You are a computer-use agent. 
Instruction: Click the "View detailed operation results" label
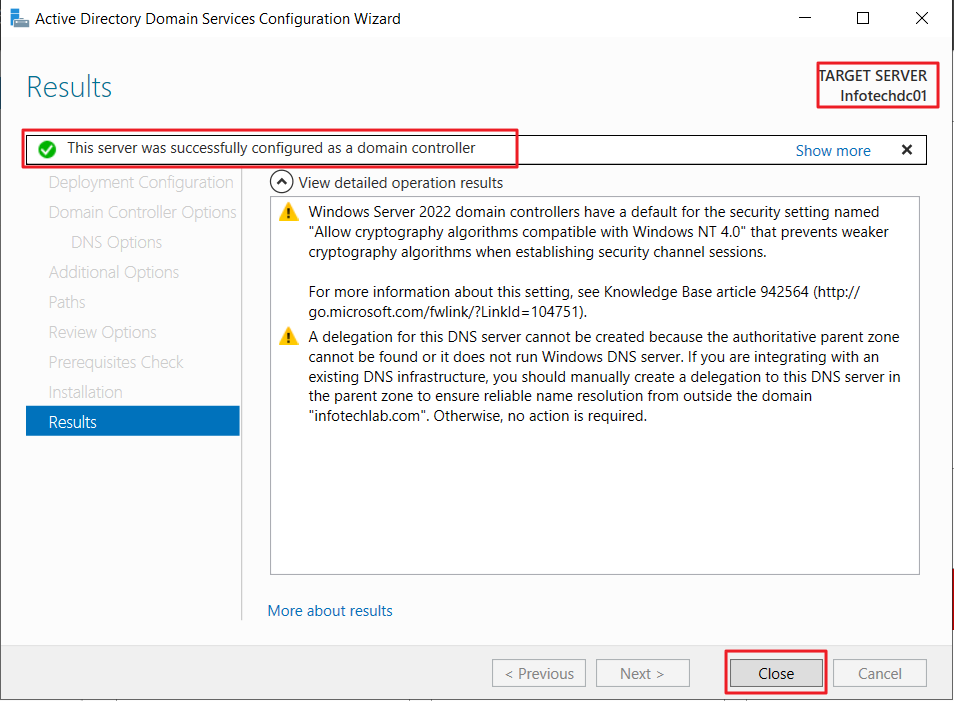click(x=400, y=183)
